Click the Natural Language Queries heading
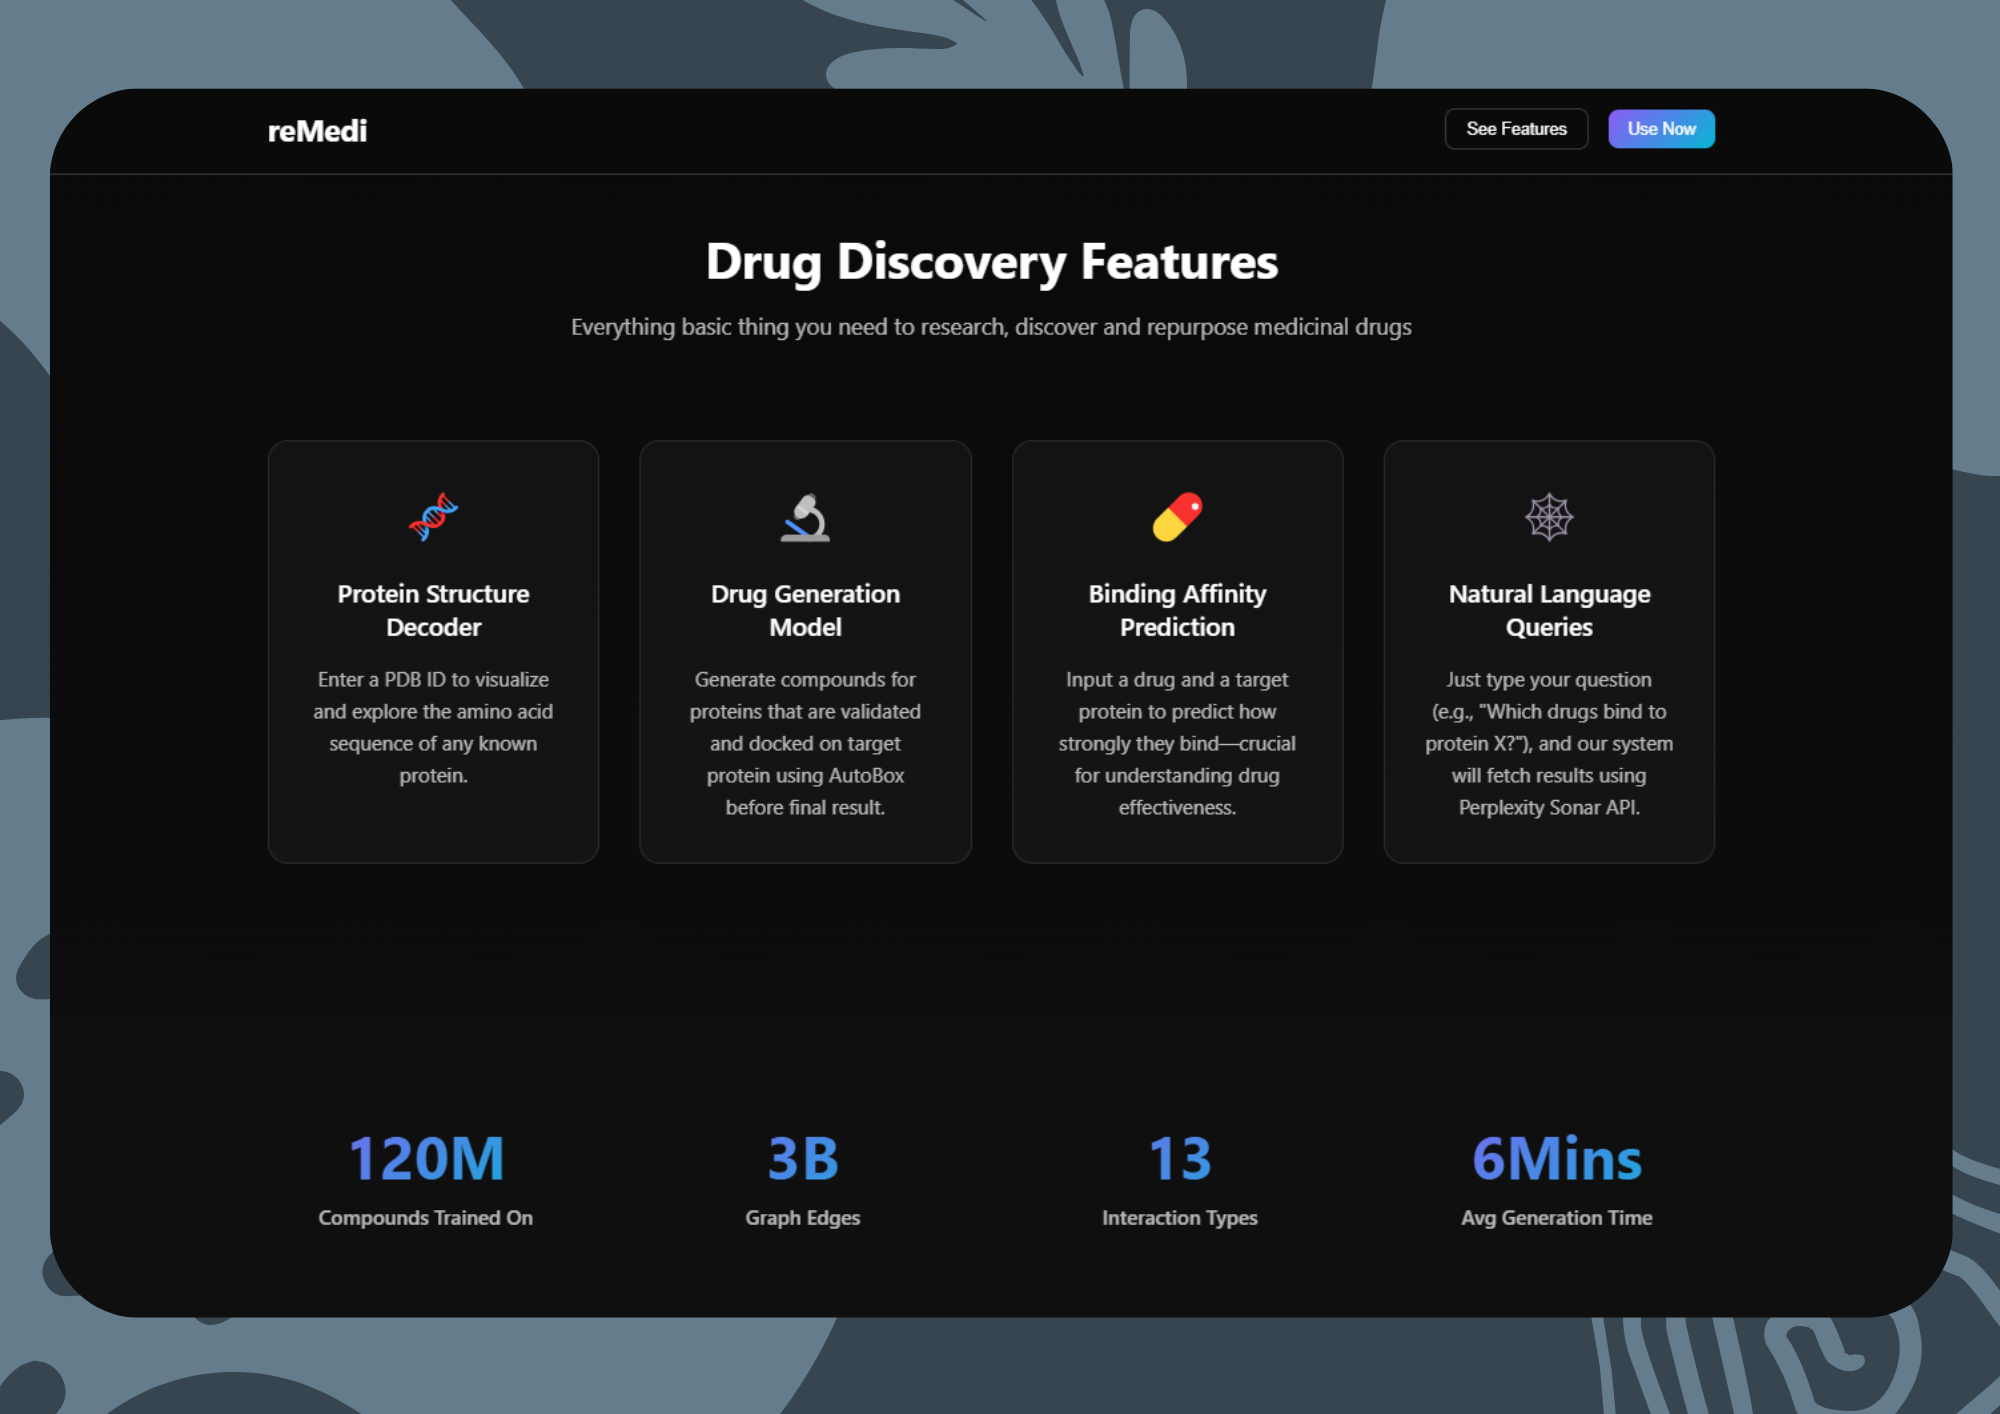The width and height of the screenshot is (2000, 1414). tap(1549, 610)
